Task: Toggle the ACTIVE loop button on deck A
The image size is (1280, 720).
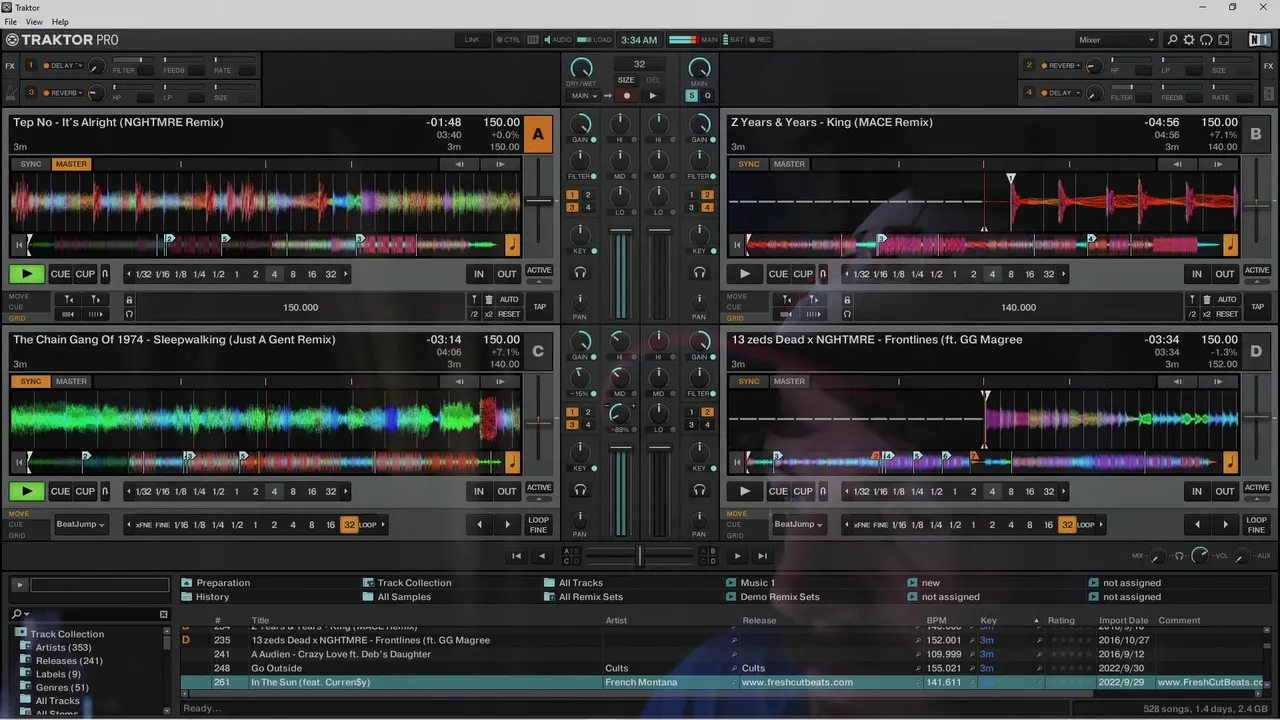Action: pyautogui.click(x=539, y=271)
